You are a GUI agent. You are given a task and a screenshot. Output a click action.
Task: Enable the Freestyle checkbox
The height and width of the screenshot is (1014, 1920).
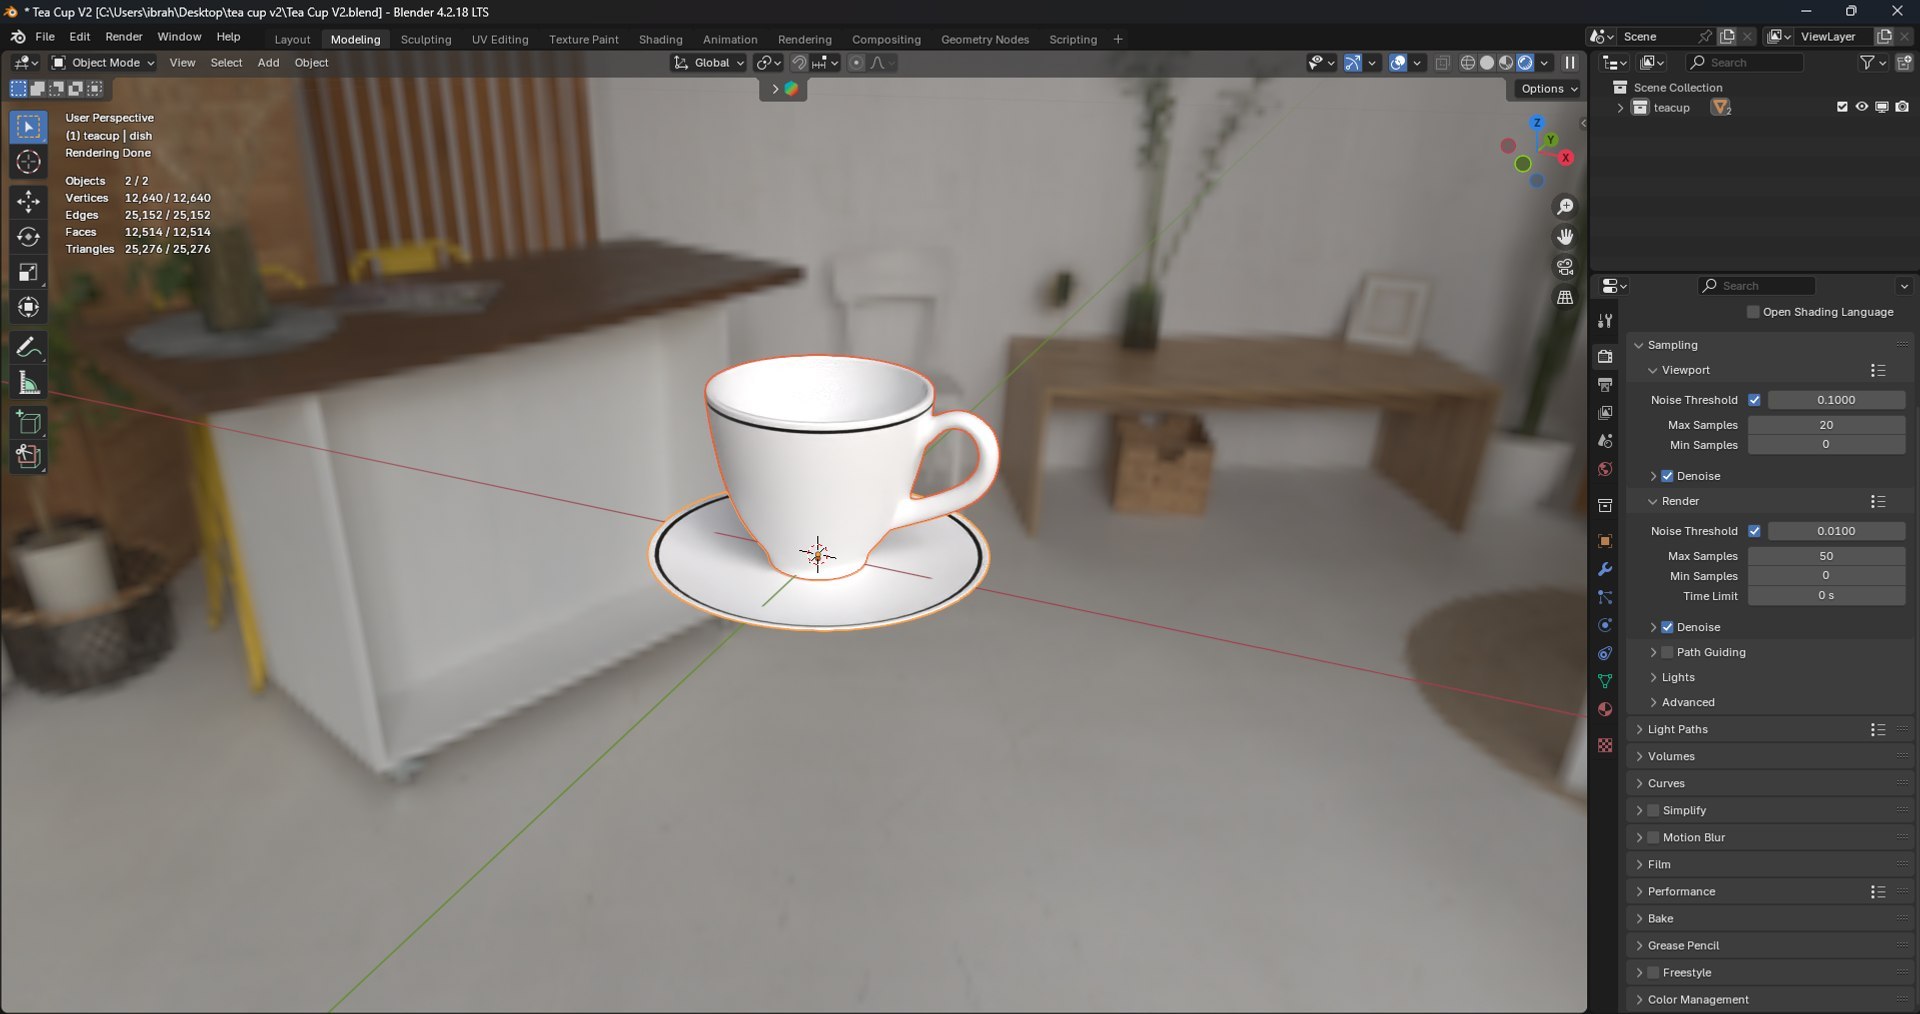[1653, 972]
